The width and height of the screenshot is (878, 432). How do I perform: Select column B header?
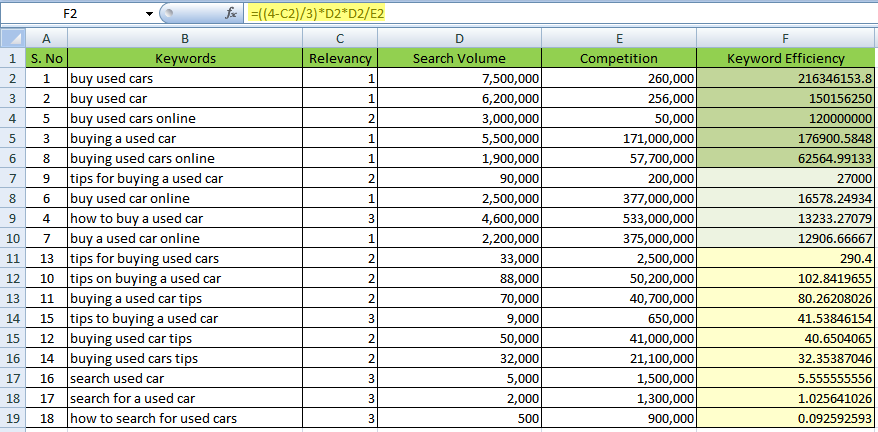(x=185, y=38)
